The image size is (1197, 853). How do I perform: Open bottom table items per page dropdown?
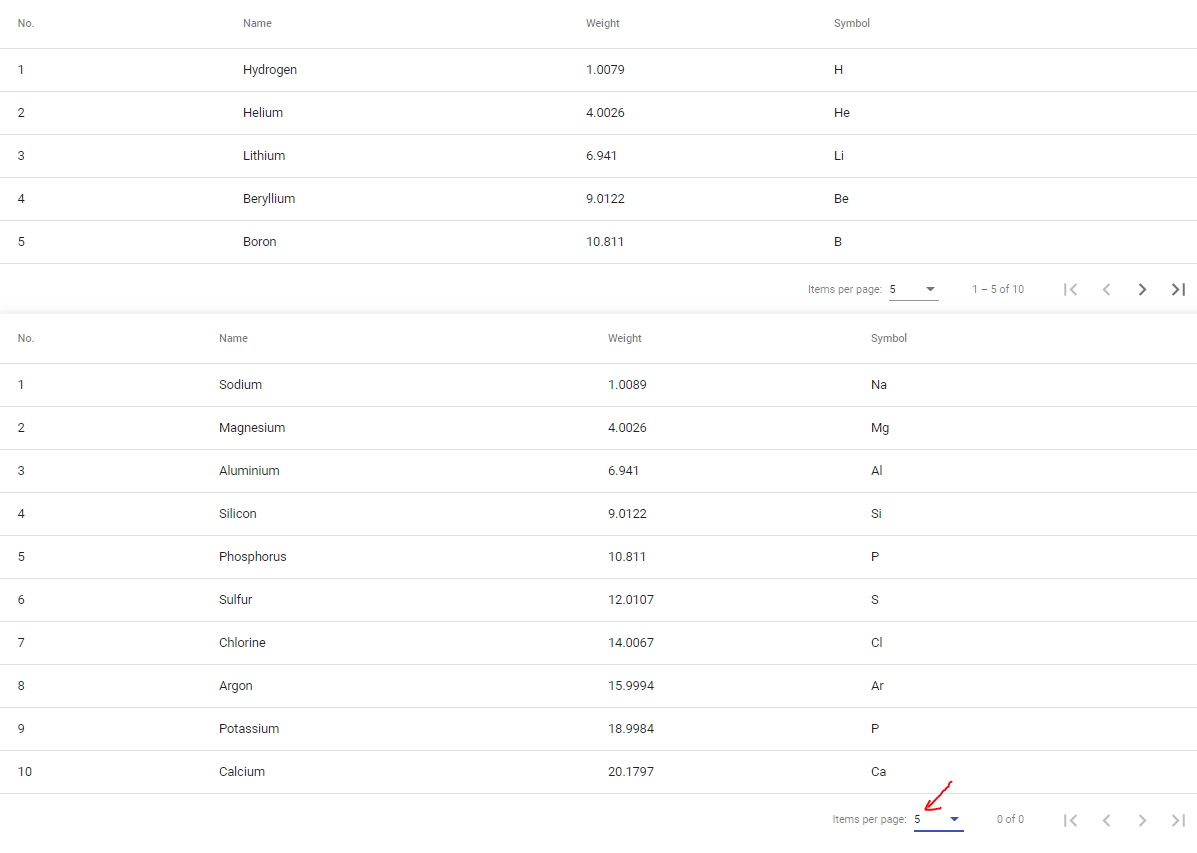(938, 819)
